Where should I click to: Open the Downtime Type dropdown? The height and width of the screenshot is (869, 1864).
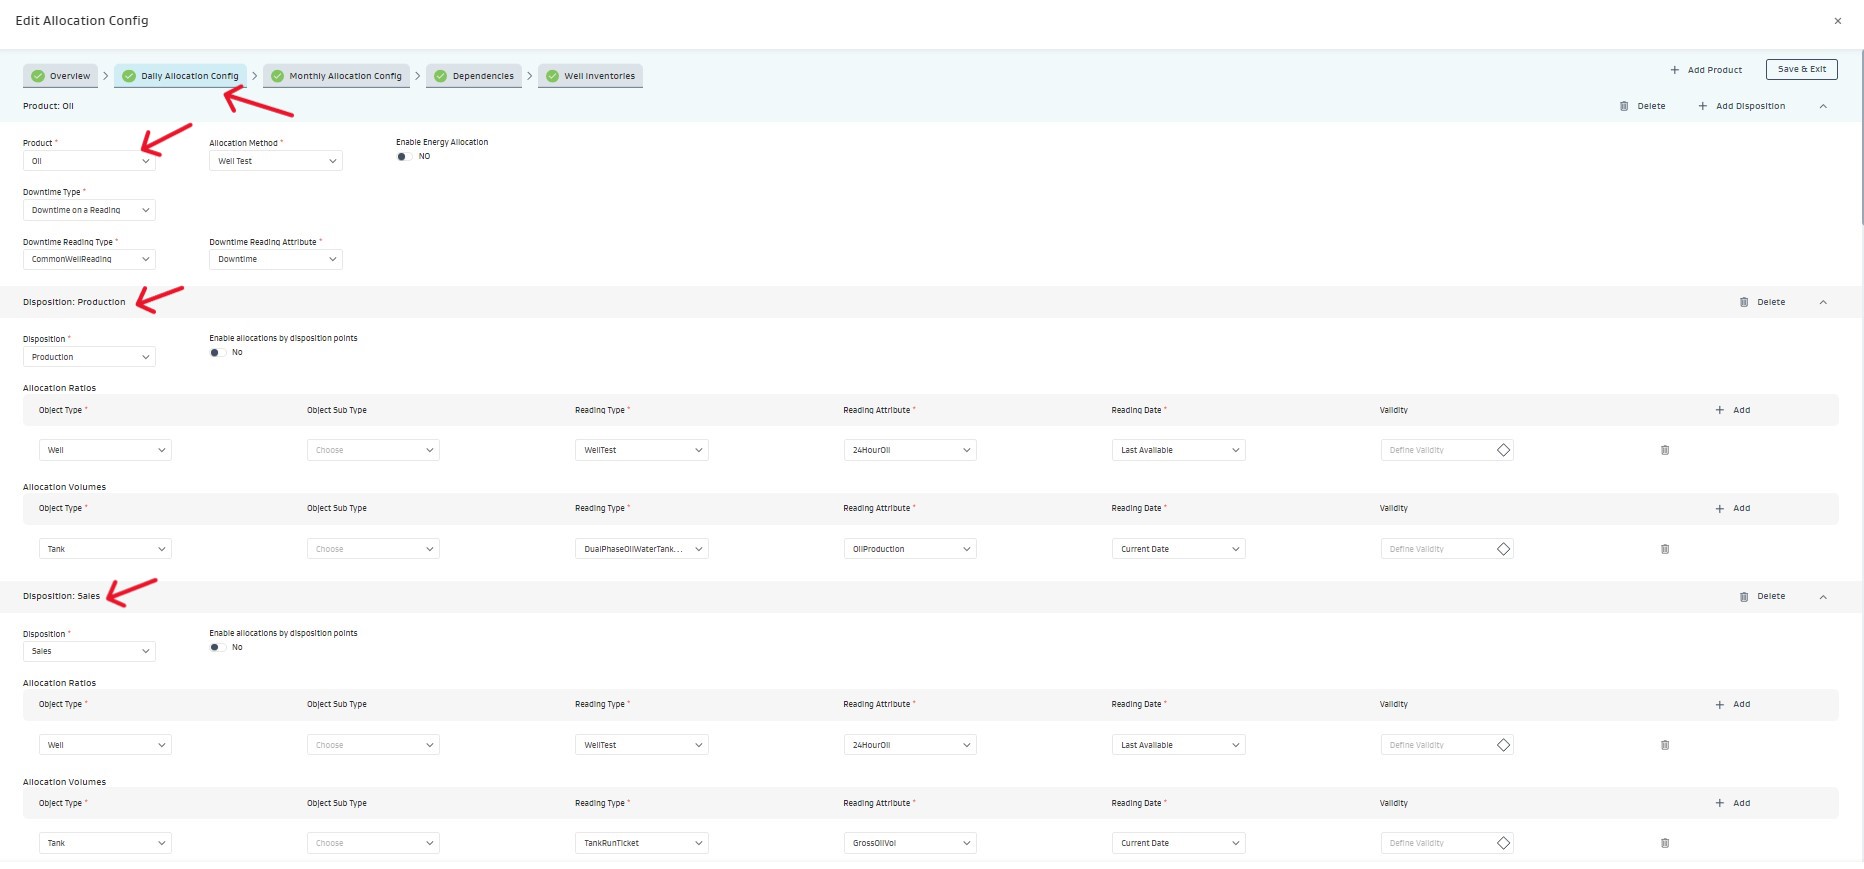(89, 210)
